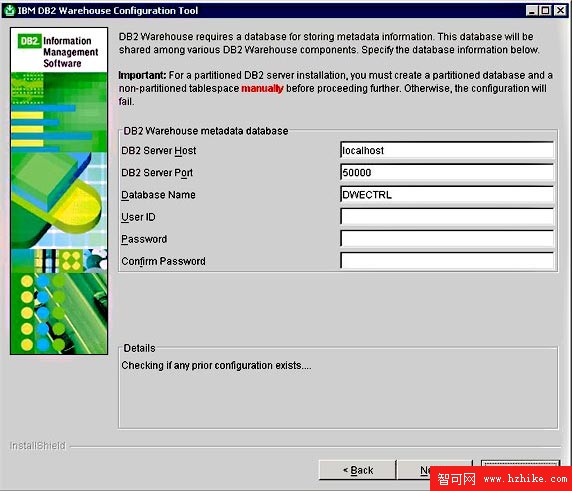Image resolution: width=572 pixels, height=491 pixels.
Task: Click the 'User ID' label
Action: [x=138, y=217]
